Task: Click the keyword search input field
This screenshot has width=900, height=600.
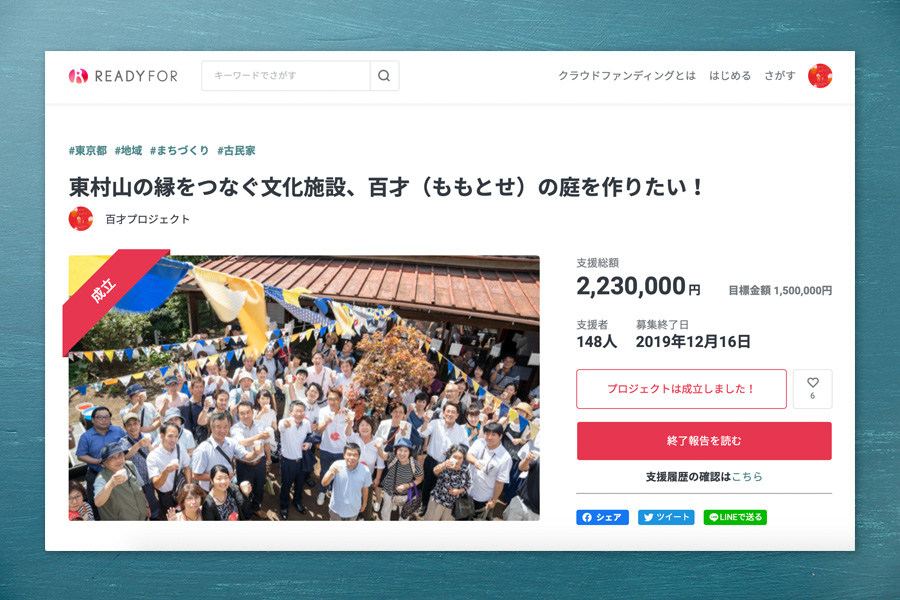Action: coord(286,76)
